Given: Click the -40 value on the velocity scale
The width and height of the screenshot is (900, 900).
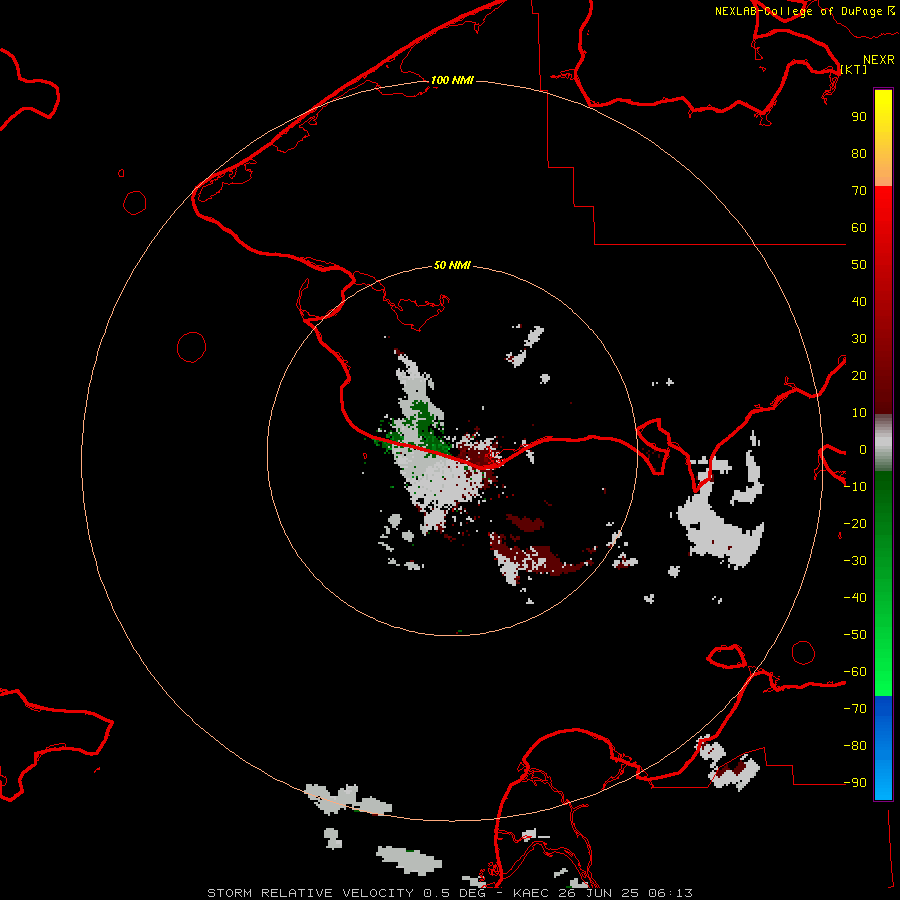Looking at the screenshot, I should coord(855,598).
